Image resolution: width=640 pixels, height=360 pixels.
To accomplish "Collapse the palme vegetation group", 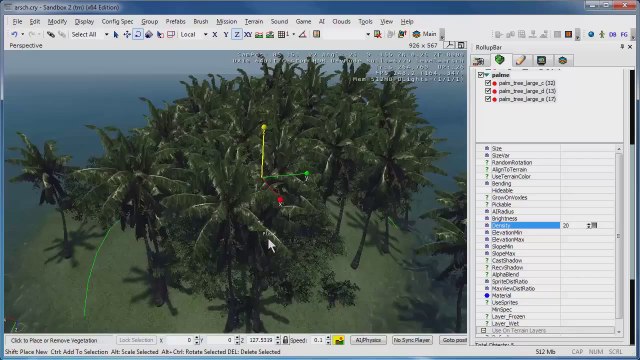I will pos(487,75).
